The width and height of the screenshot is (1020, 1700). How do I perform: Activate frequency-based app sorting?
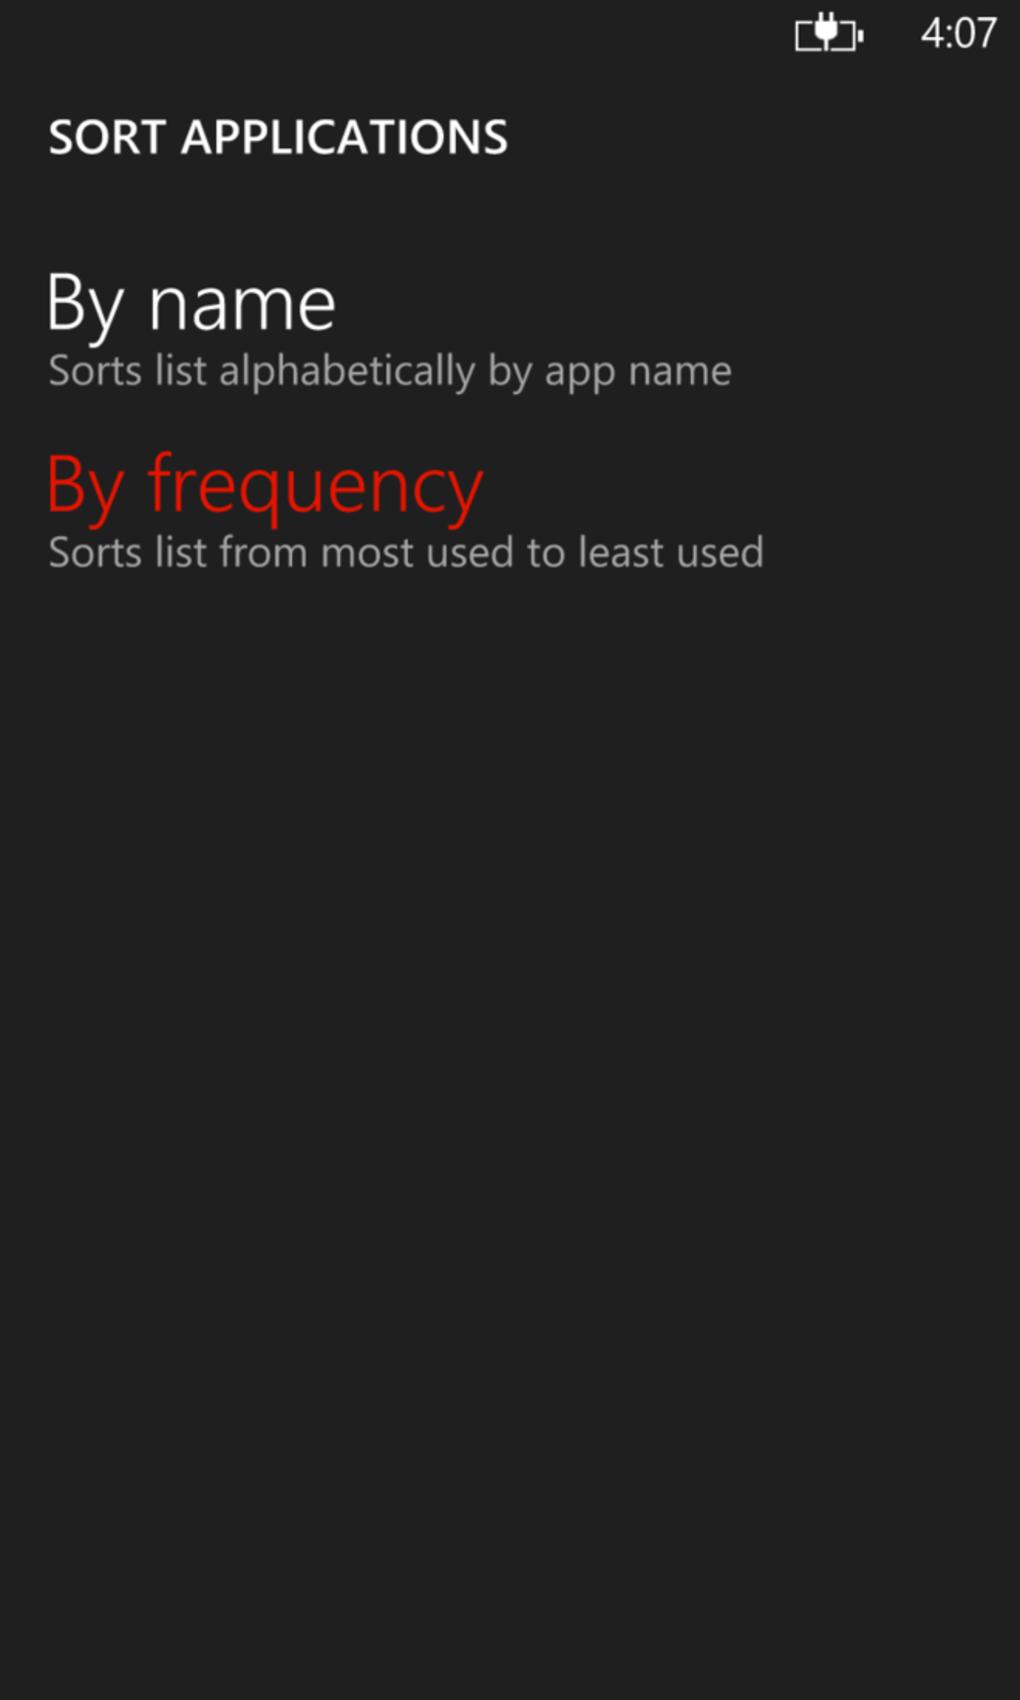coord(265,485)
